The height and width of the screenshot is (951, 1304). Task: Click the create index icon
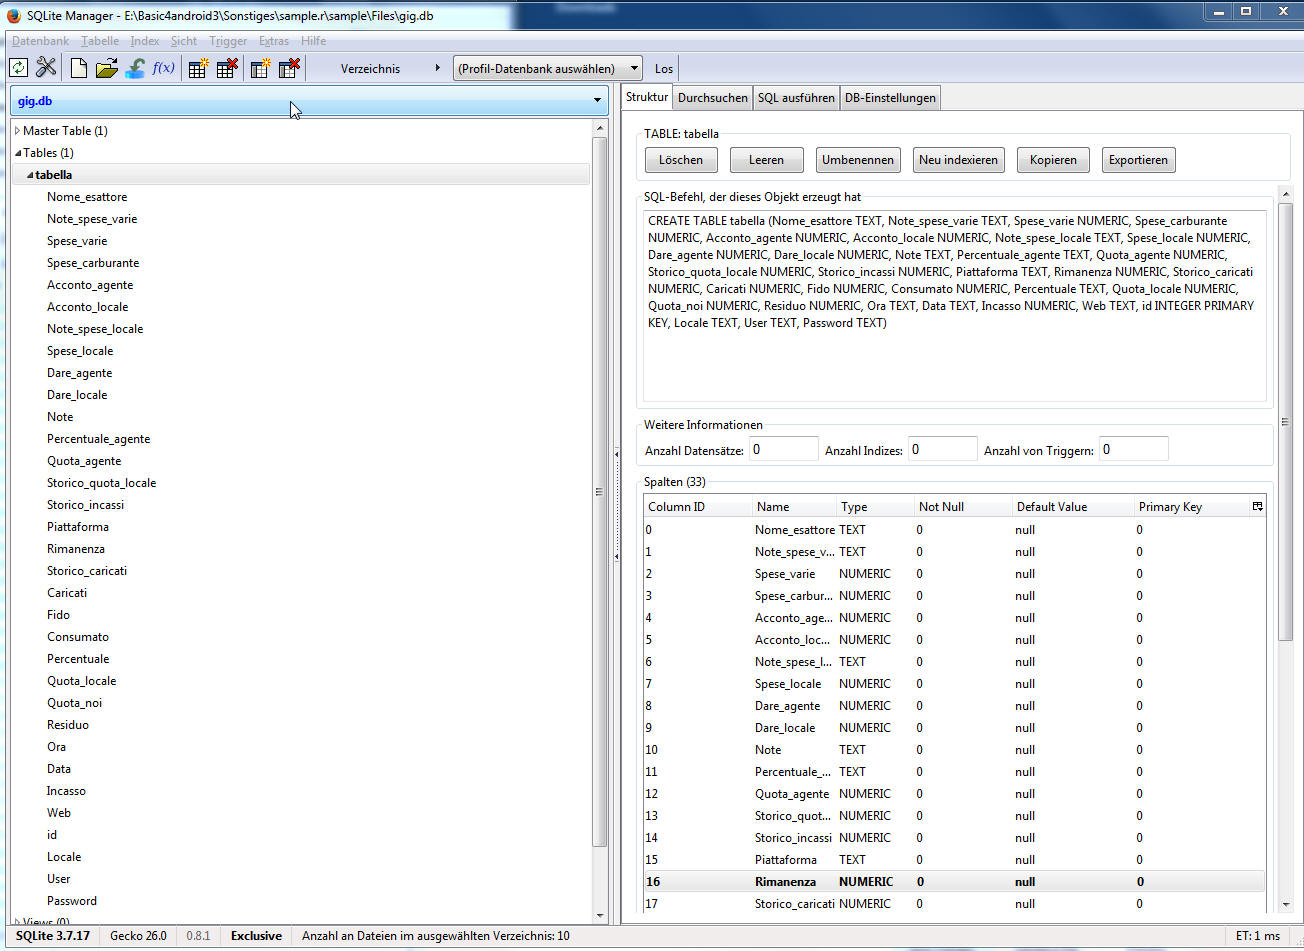pyautogui.click(x=260, y=68)
